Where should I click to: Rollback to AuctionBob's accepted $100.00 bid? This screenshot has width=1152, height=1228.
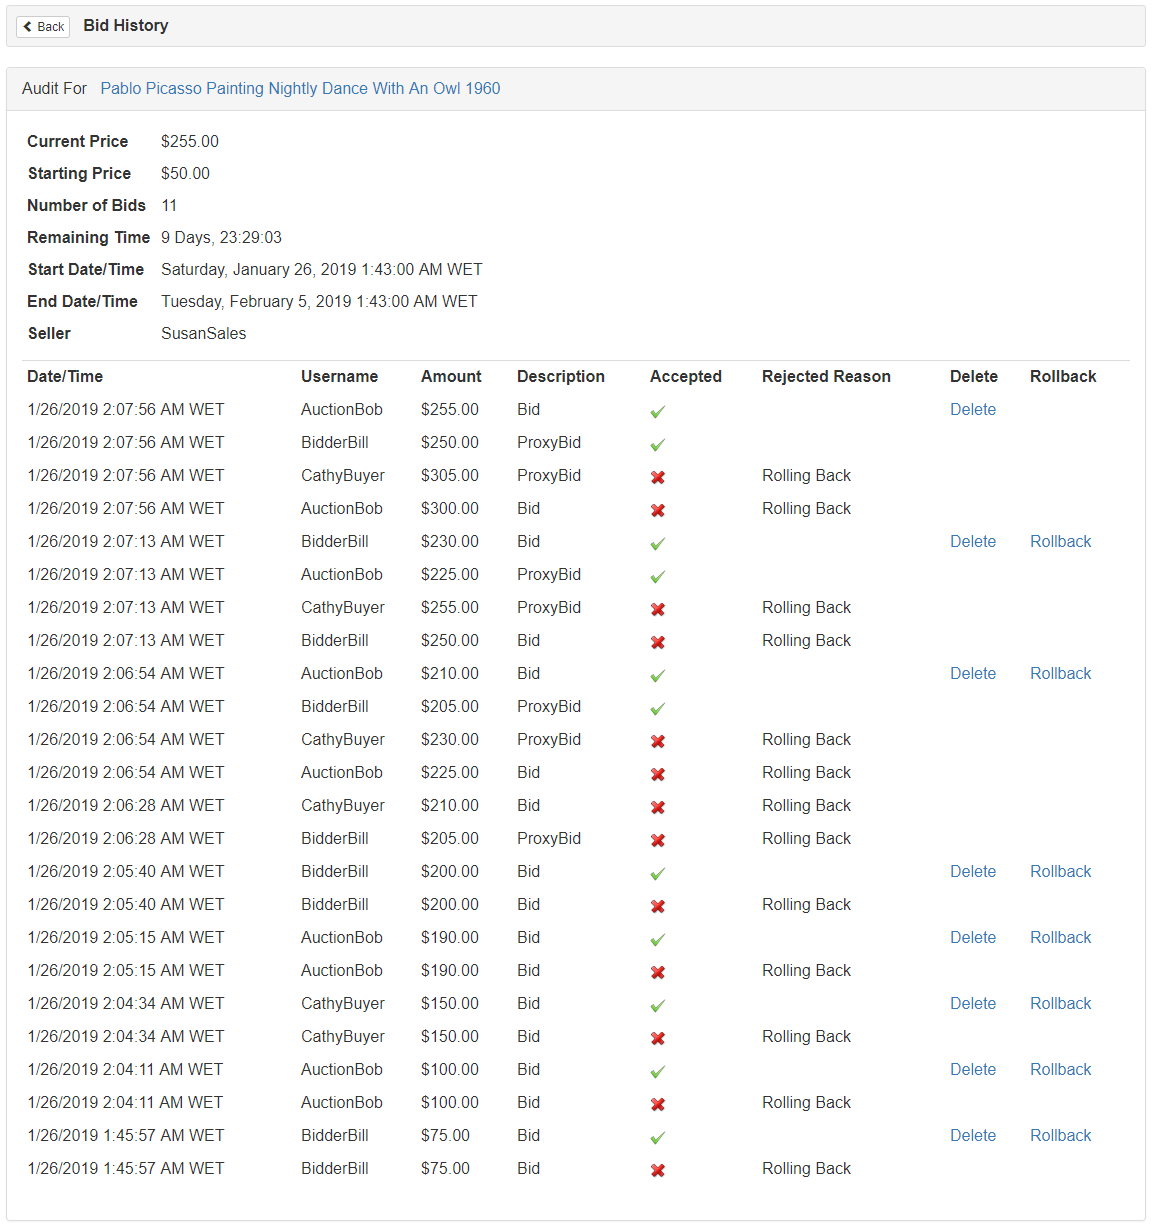(1061, 1069)
